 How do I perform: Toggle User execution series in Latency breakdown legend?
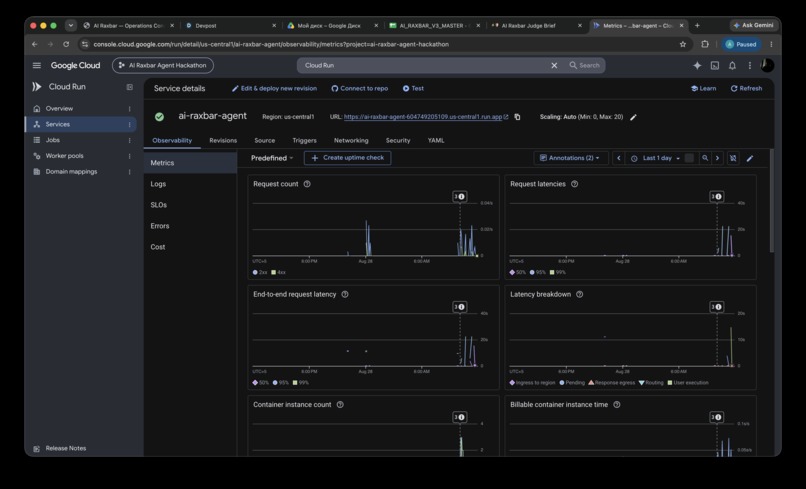tap(688, 383)
